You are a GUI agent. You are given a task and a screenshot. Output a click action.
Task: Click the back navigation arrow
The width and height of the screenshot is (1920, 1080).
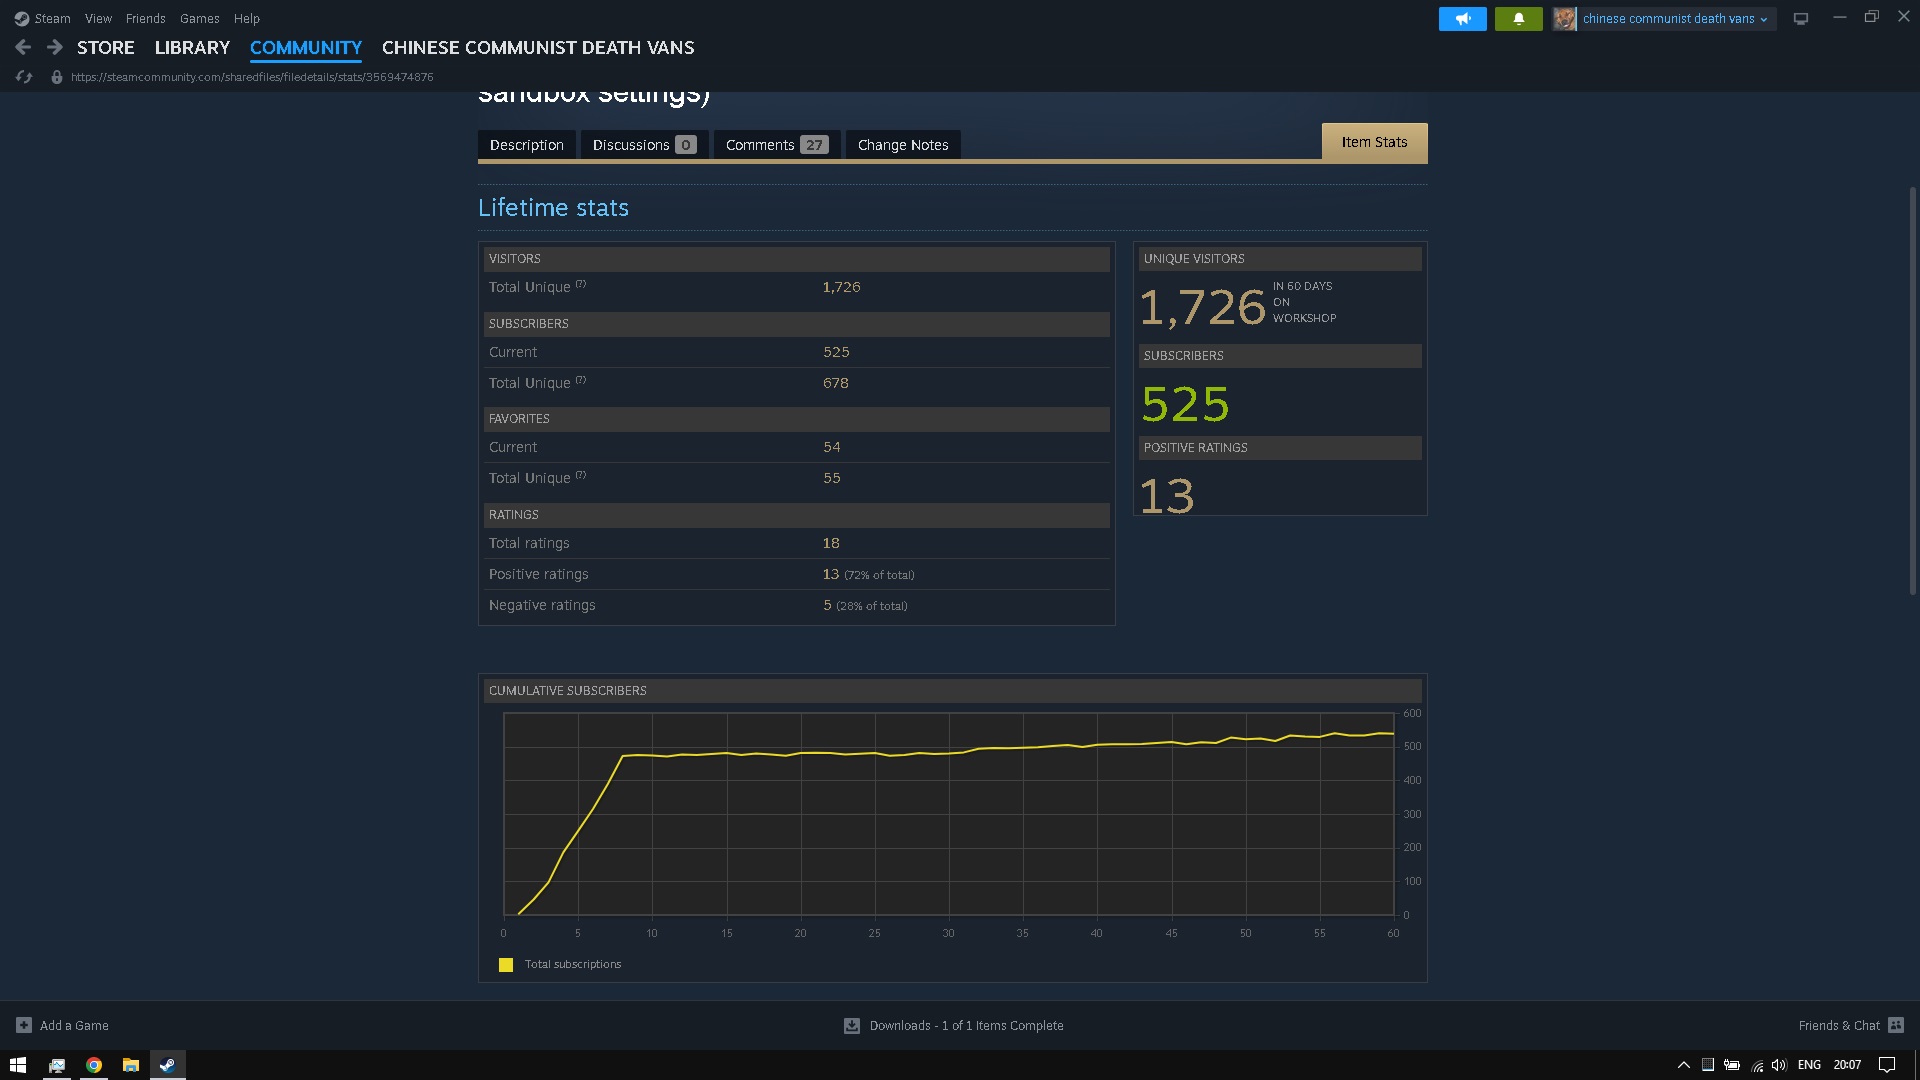pyautogui.click(x=23, y=47)
